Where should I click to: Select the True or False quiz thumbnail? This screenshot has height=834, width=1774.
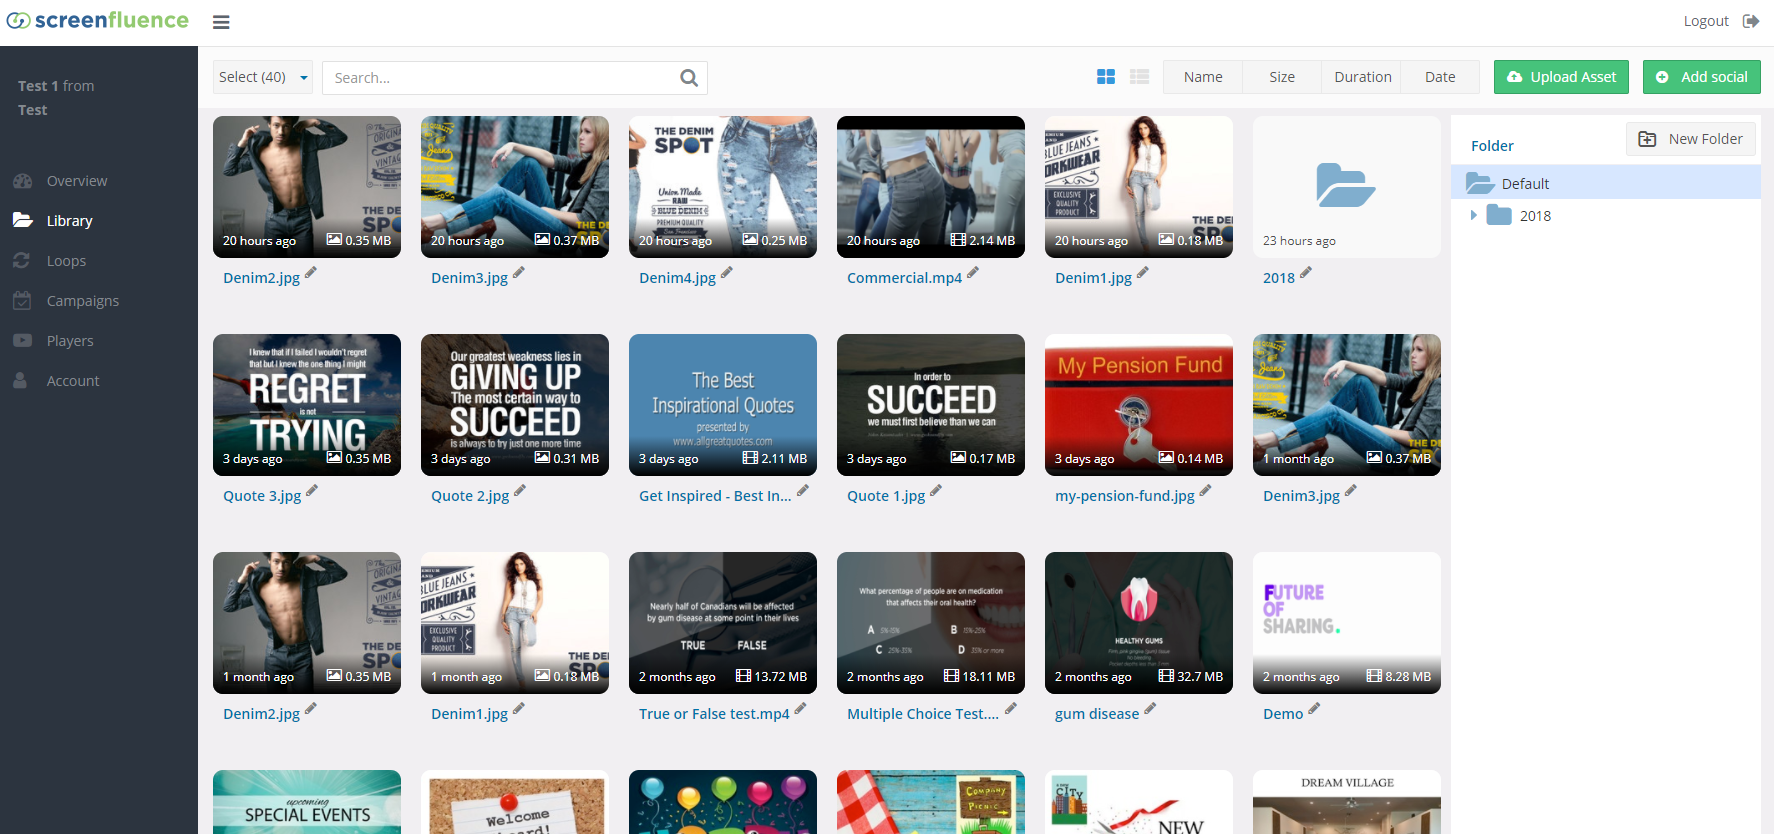tap(723, 623)
